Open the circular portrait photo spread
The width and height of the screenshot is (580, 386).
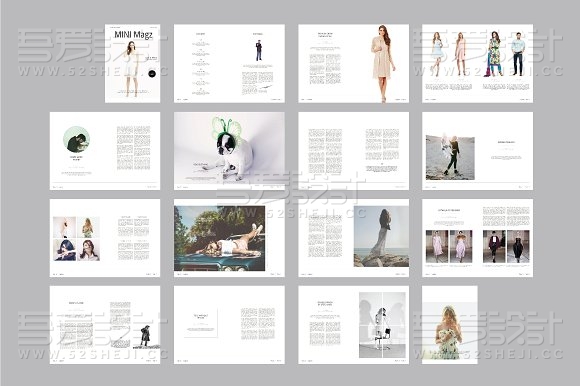tap(105, 151)
